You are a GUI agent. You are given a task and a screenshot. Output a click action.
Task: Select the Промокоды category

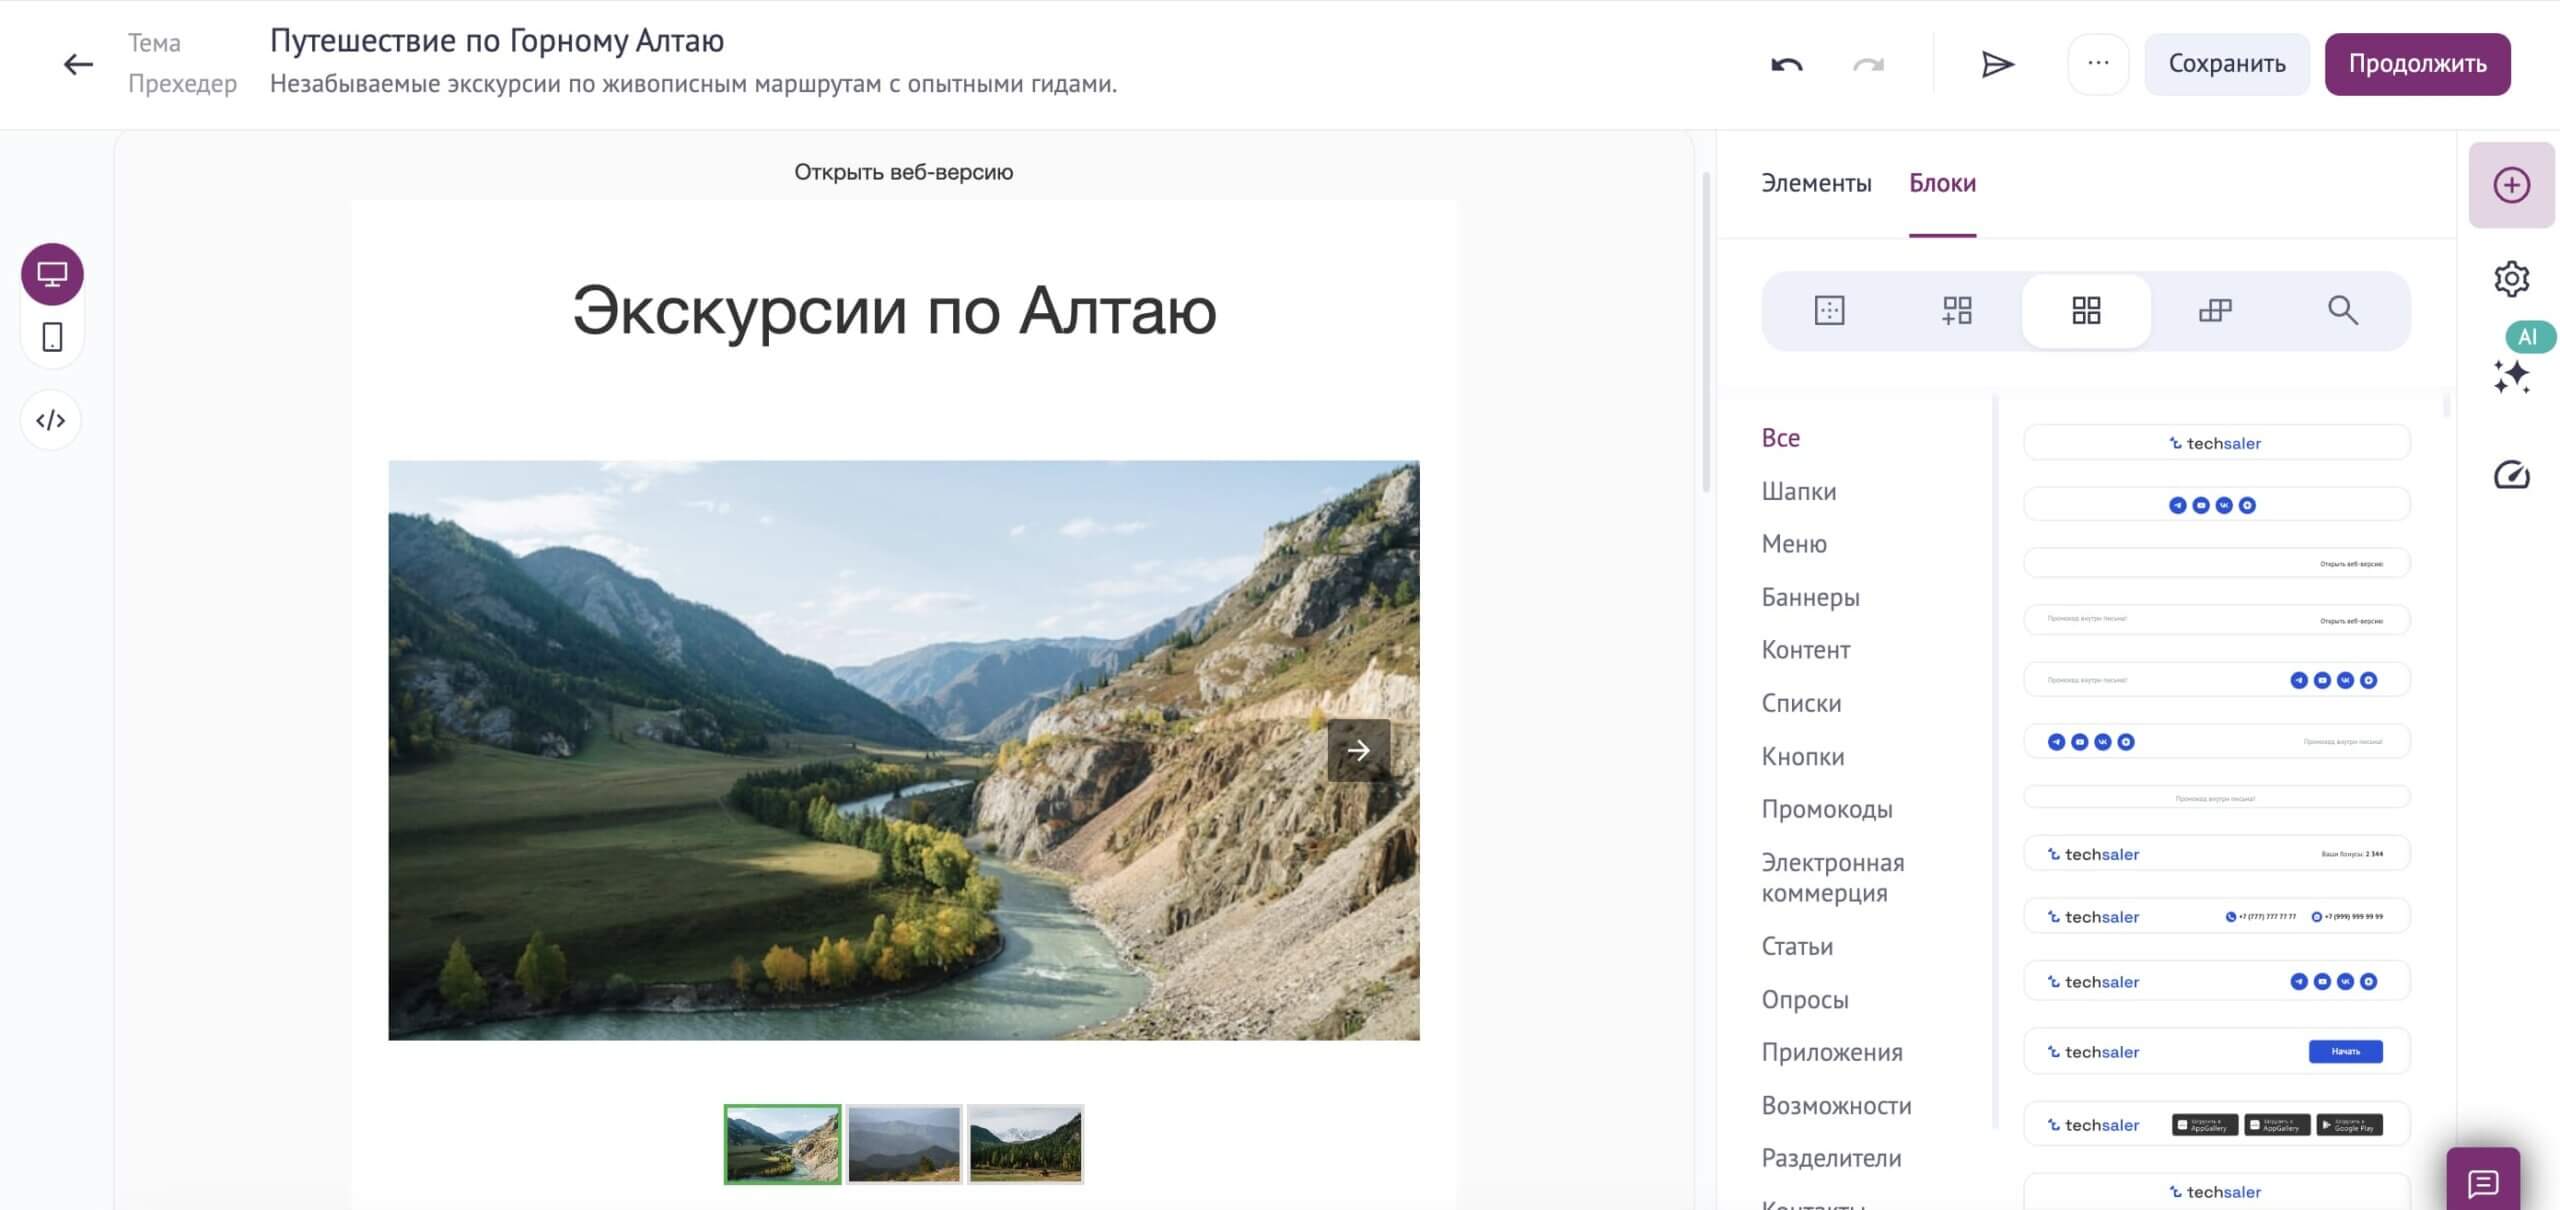pyautogui.click(x=1827, y=809)
